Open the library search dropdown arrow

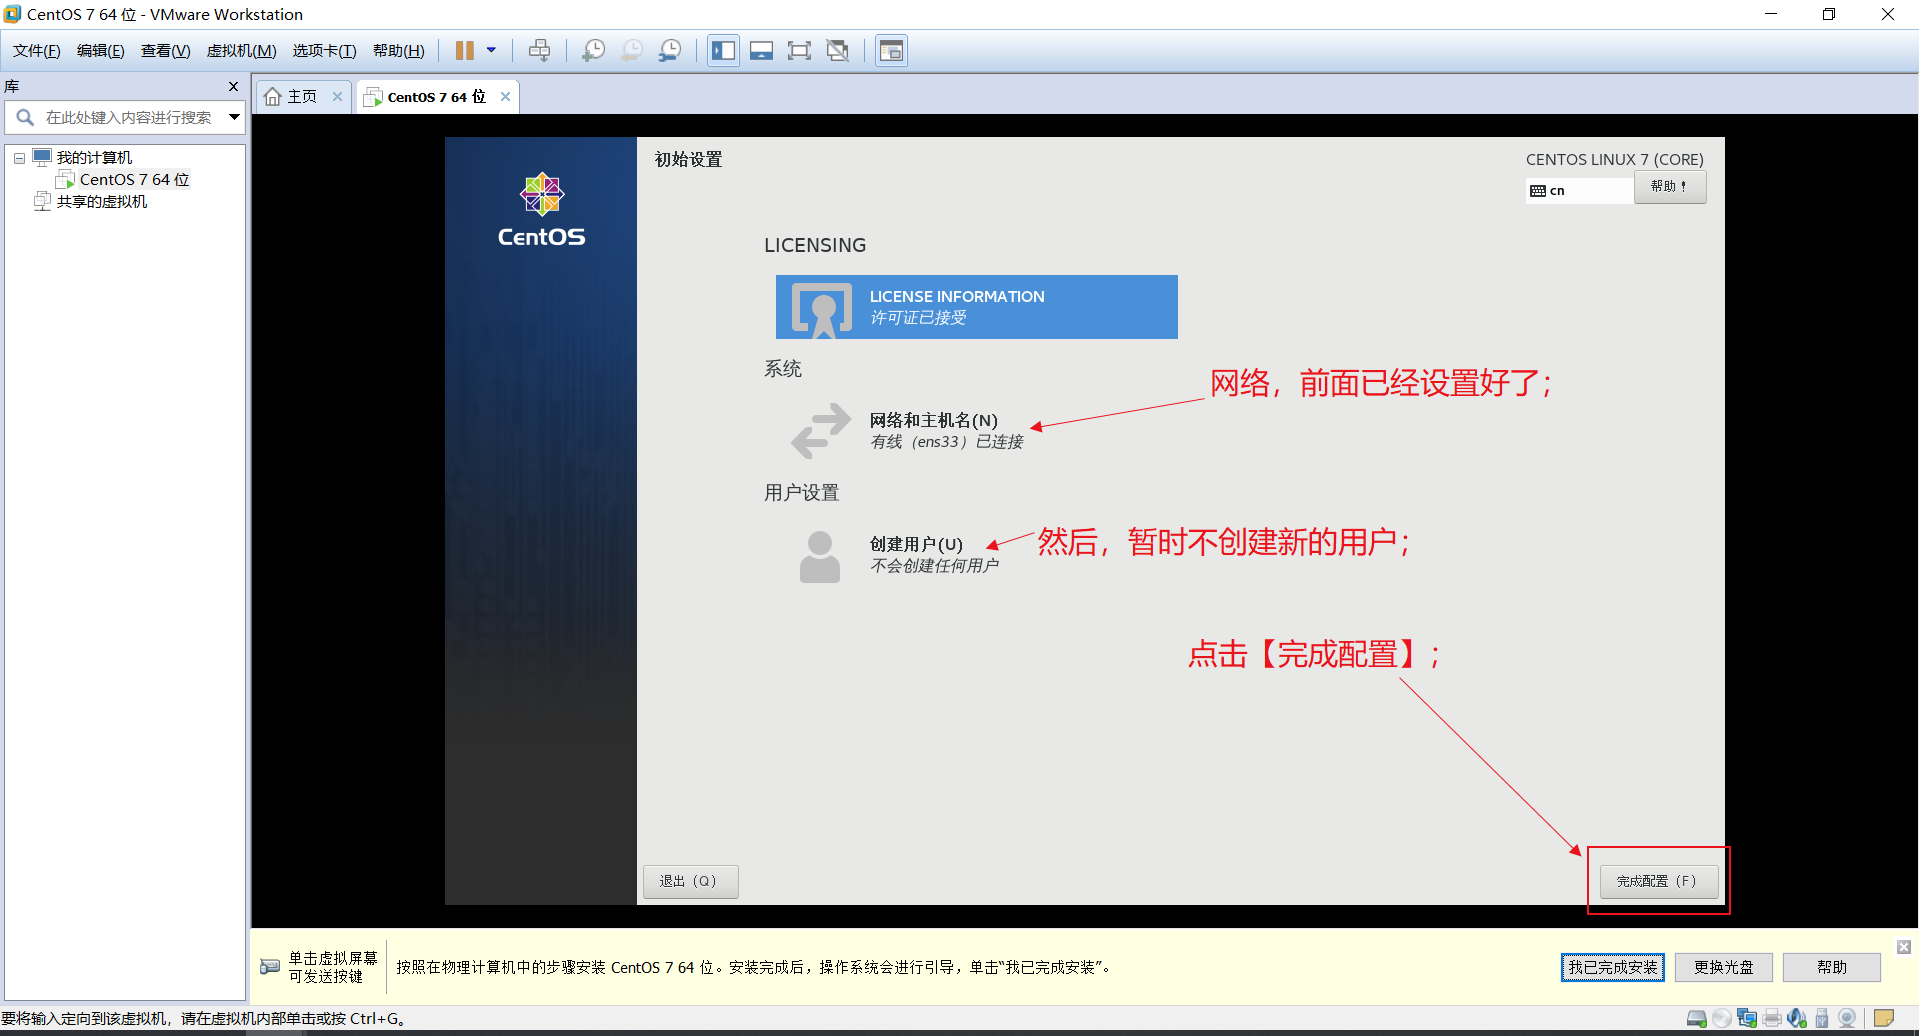tap(234, 118)
